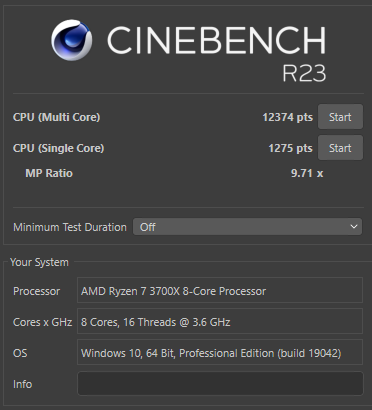Click the R23 version label

click(x=304, y=73)
